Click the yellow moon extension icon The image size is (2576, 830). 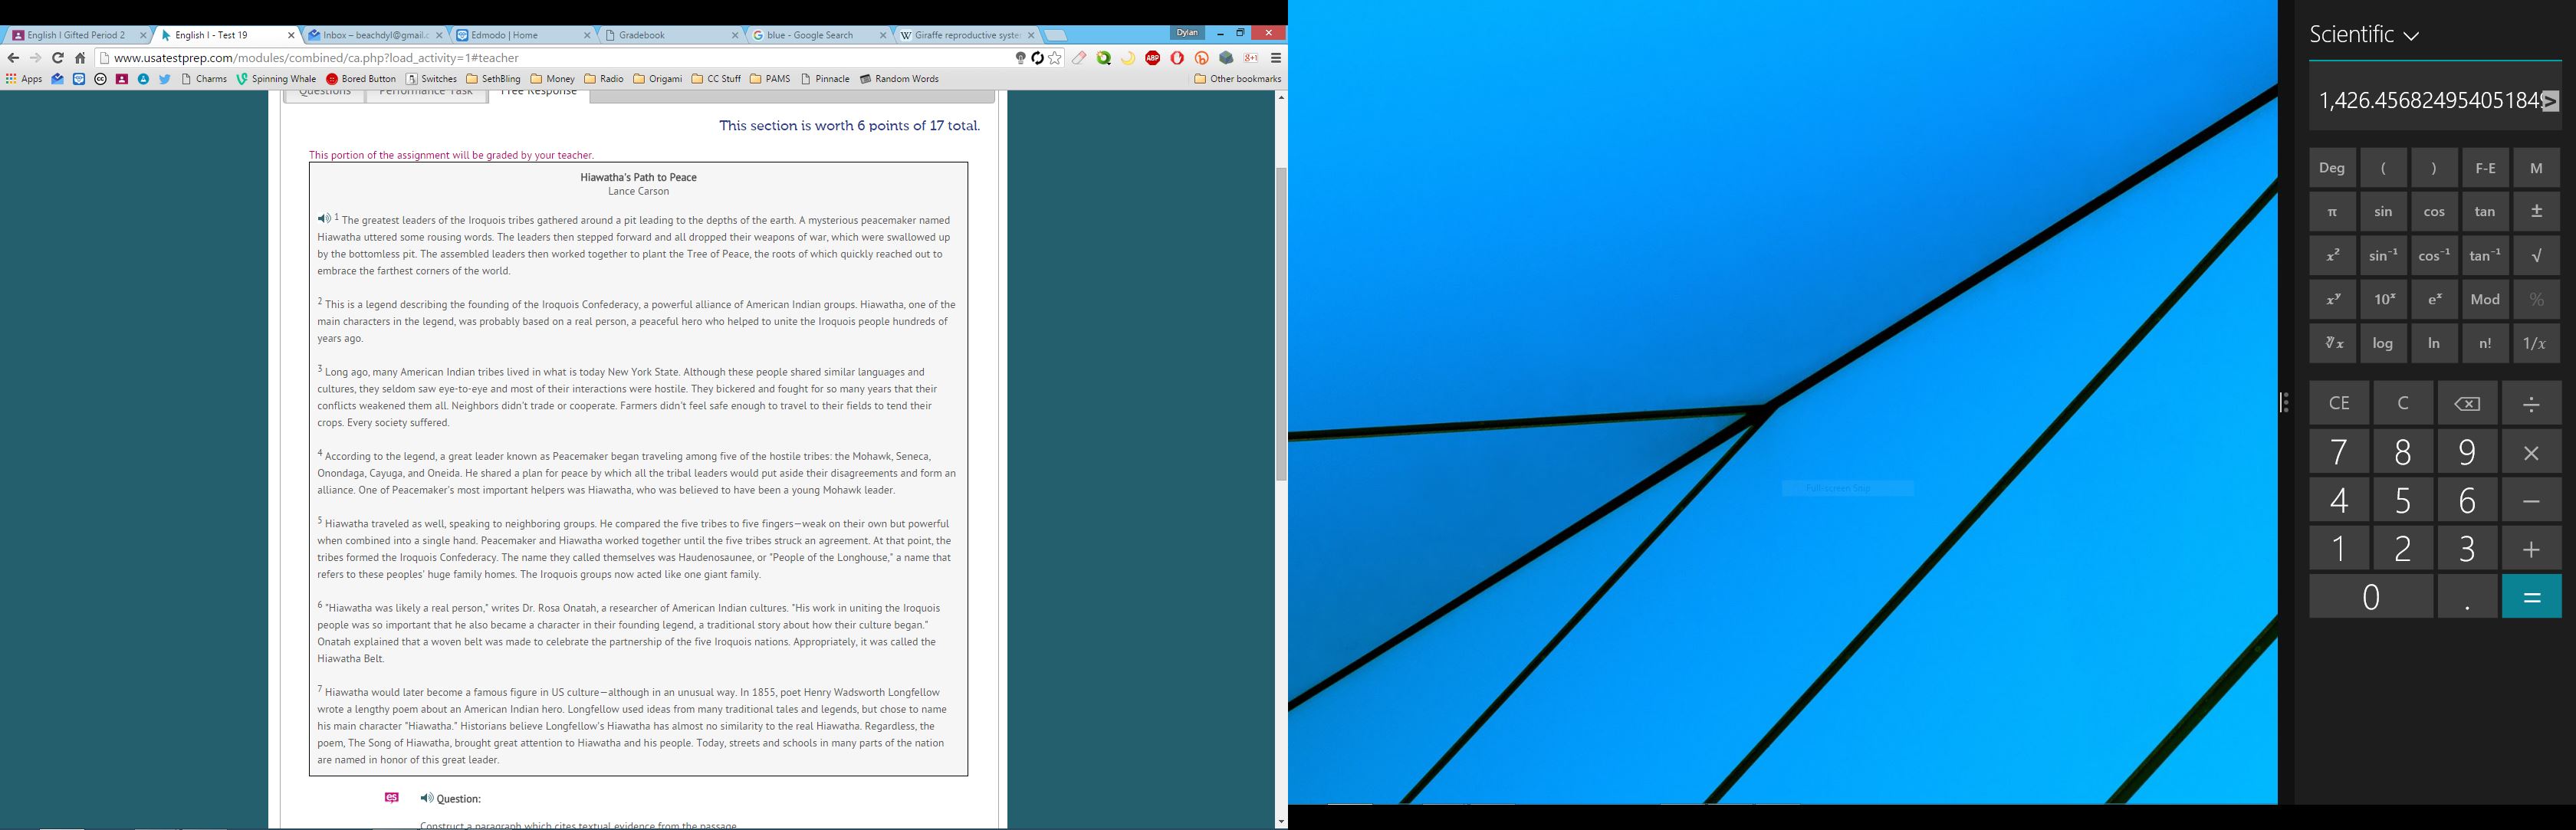(1128, 58)
